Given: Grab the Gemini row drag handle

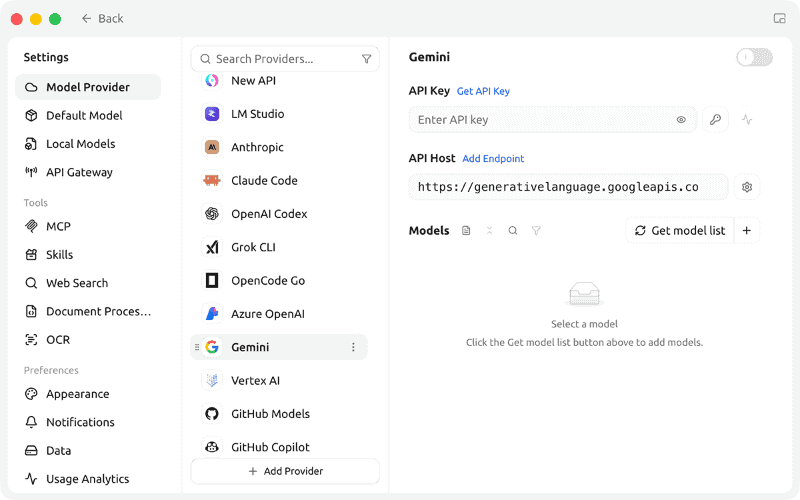Looking at the screenshot, I should pos(197,347).
